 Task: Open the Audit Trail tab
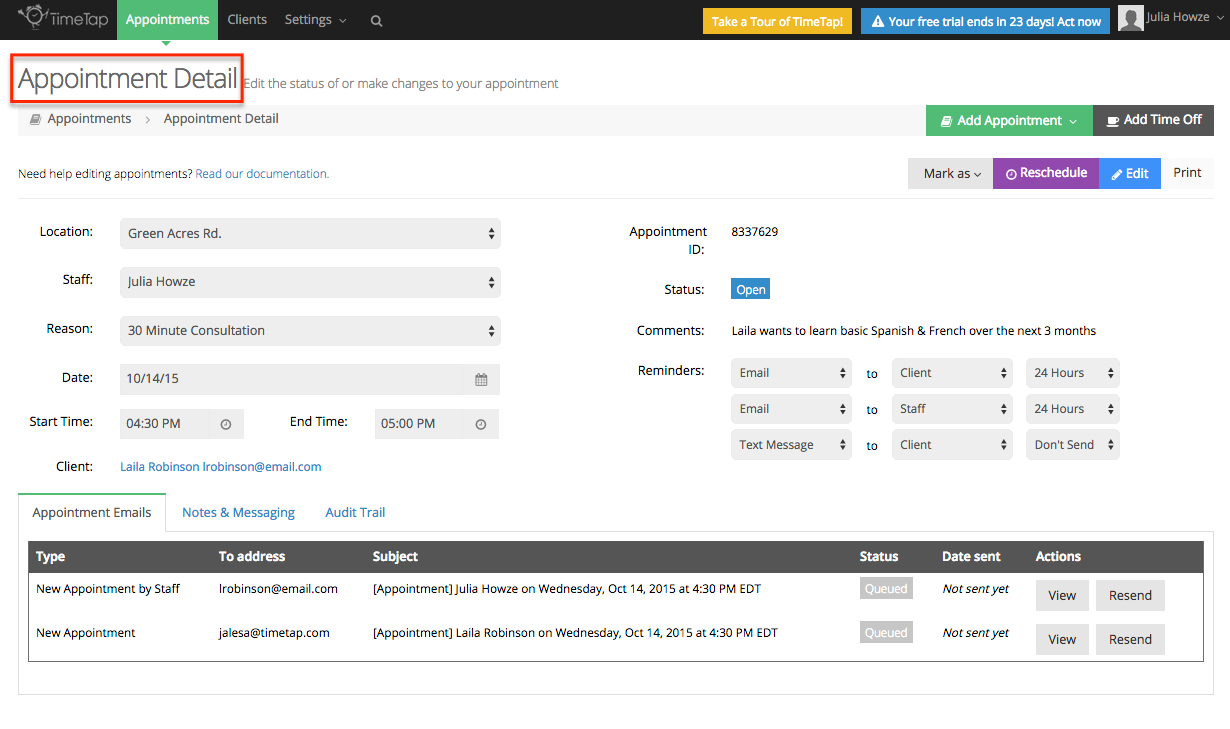(355, 512)
